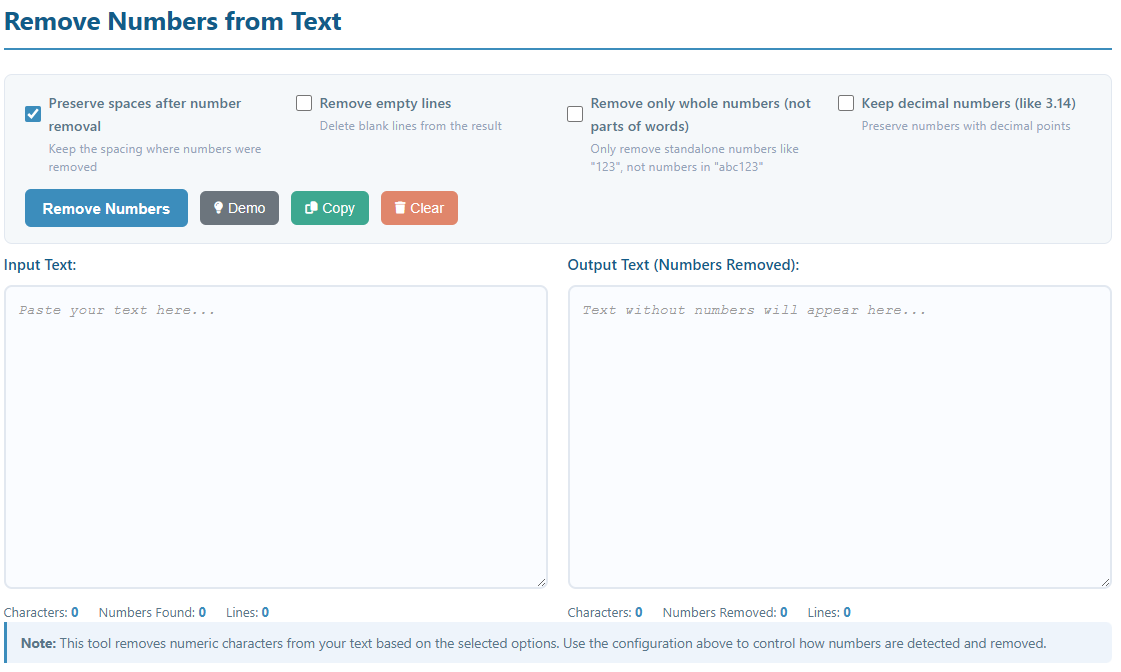
Task: Click inside the Output Text area
Action: pyautogui.click(x=839, y=437)
